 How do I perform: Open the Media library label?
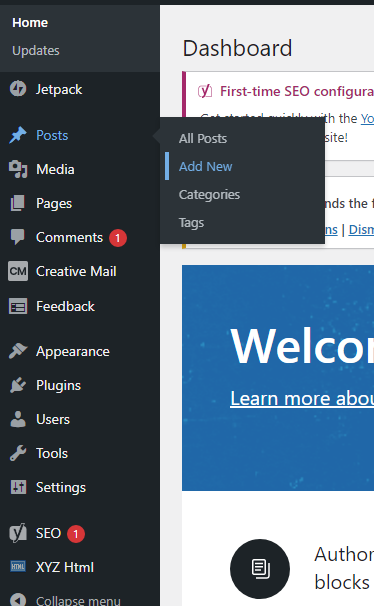pos(55,169)
